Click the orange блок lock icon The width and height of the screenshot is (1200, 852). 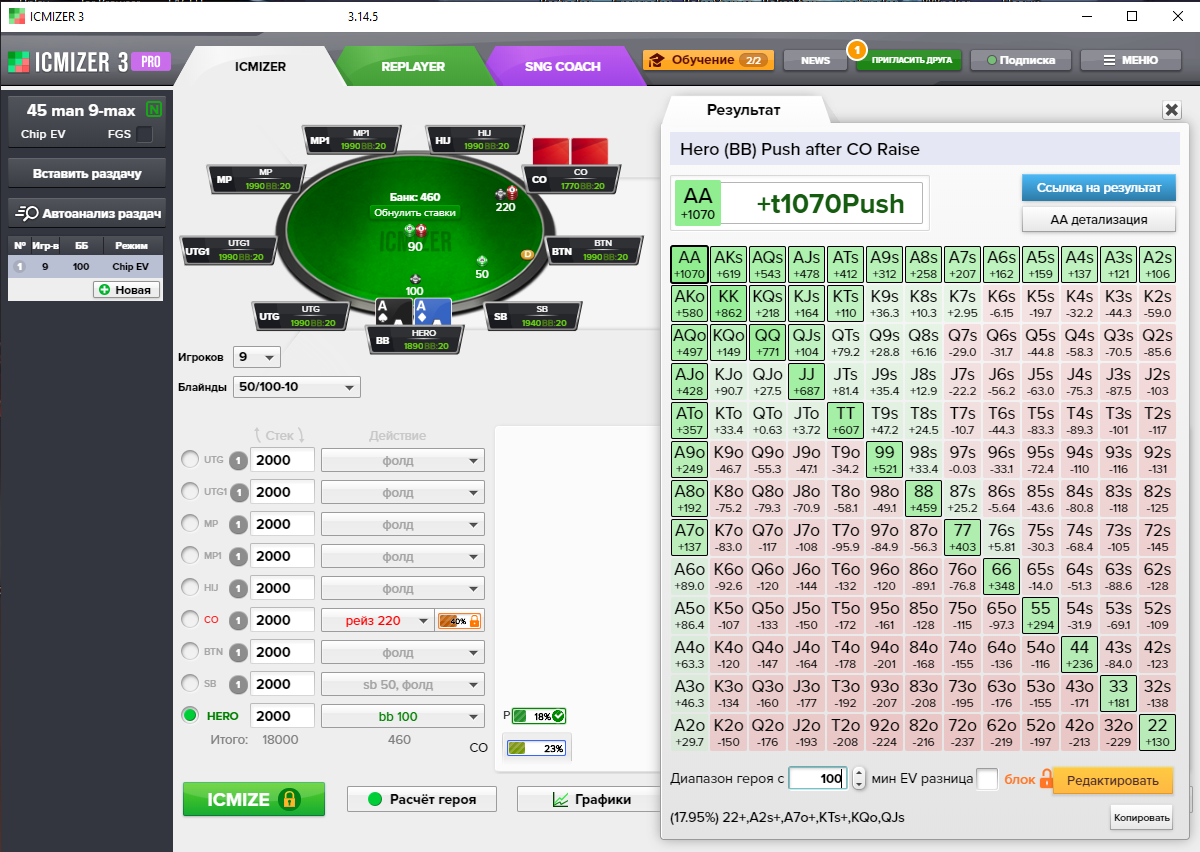coord(1046,779)
